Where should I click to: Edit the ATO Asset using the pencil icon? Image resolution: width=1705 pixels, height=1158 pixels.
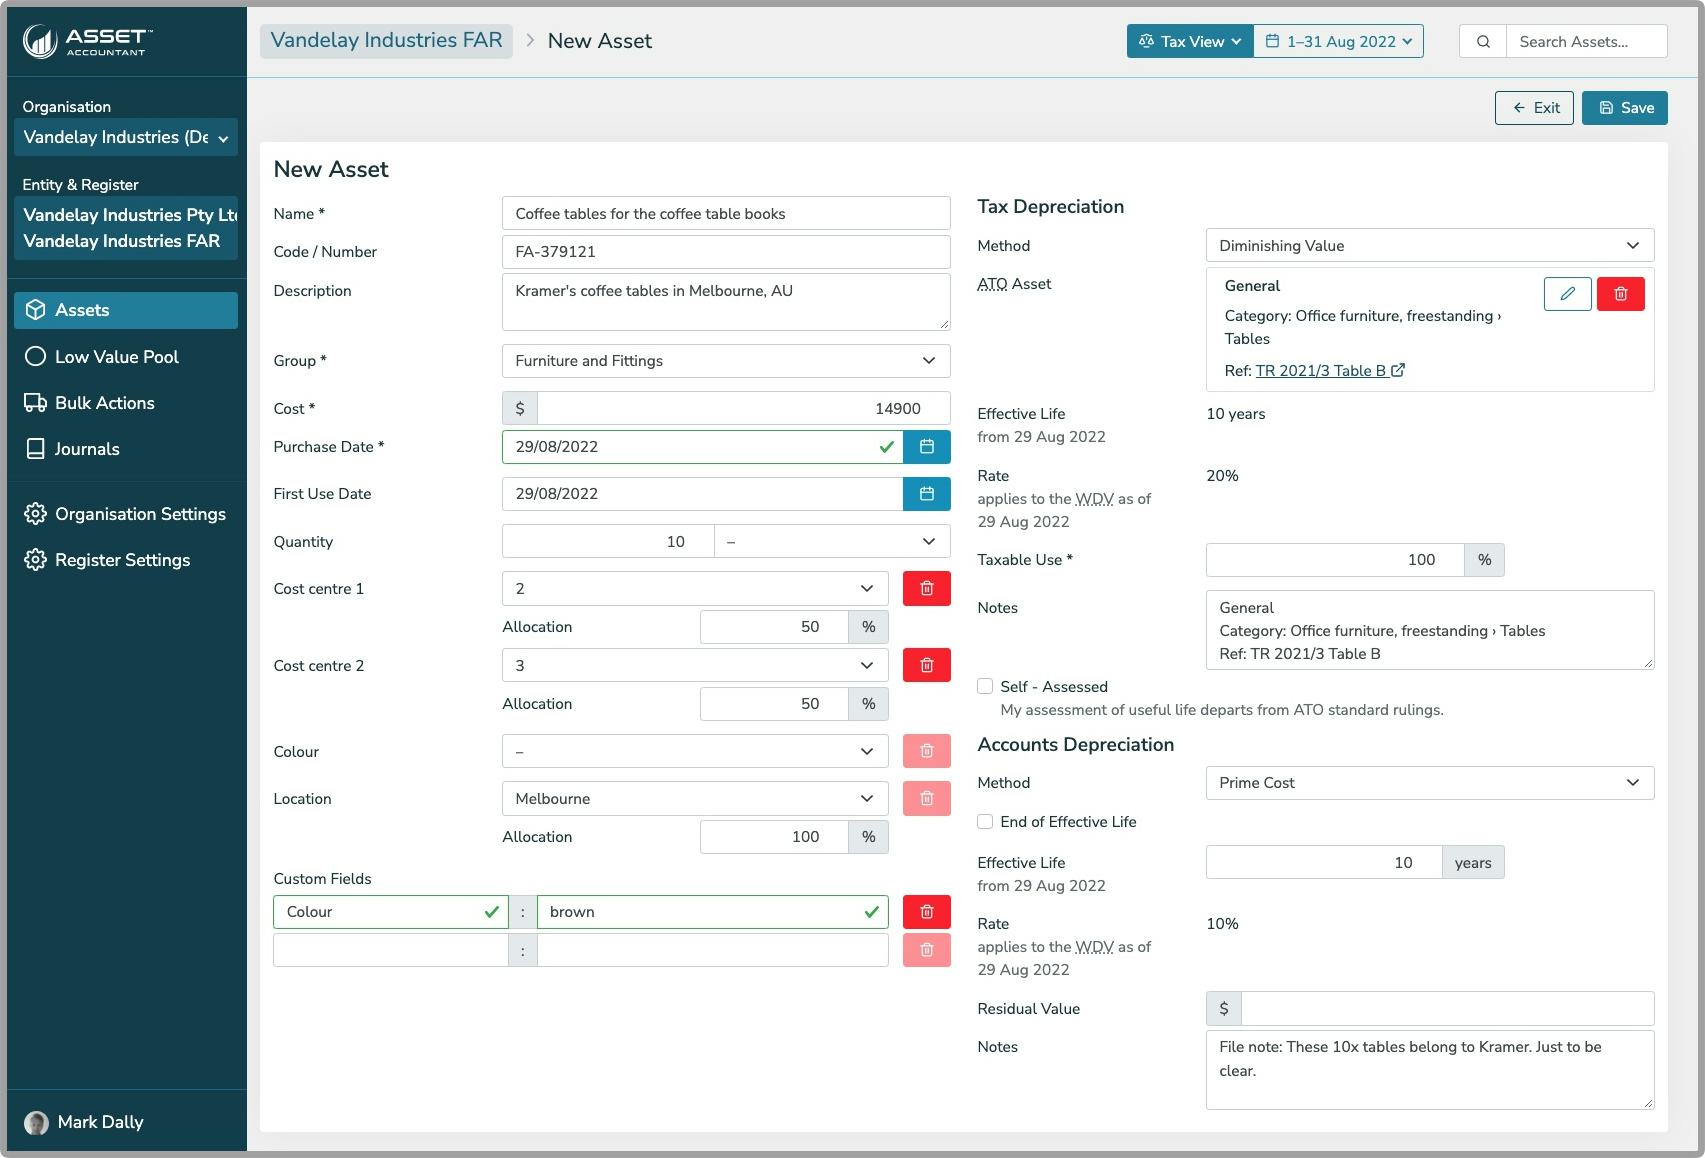click(1567, 294)
